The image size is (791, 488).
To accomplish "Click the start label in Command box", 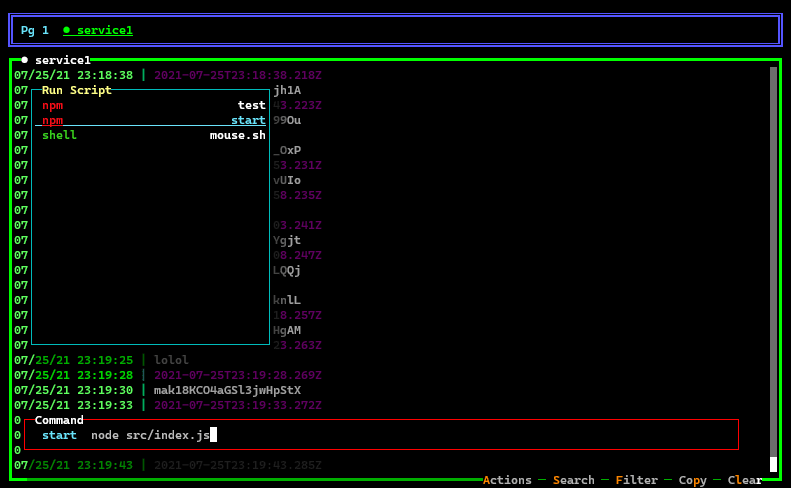I will coord(59,435).
